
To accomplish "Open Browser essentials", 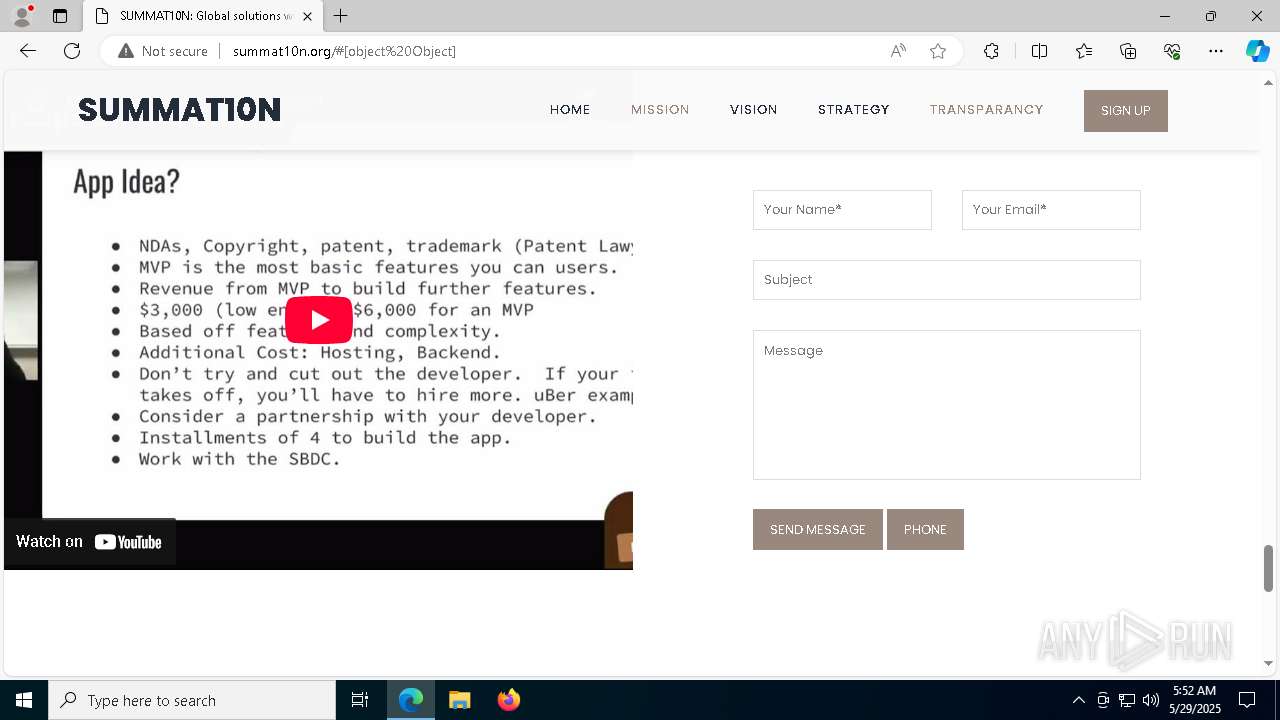I will (1172, 51).
